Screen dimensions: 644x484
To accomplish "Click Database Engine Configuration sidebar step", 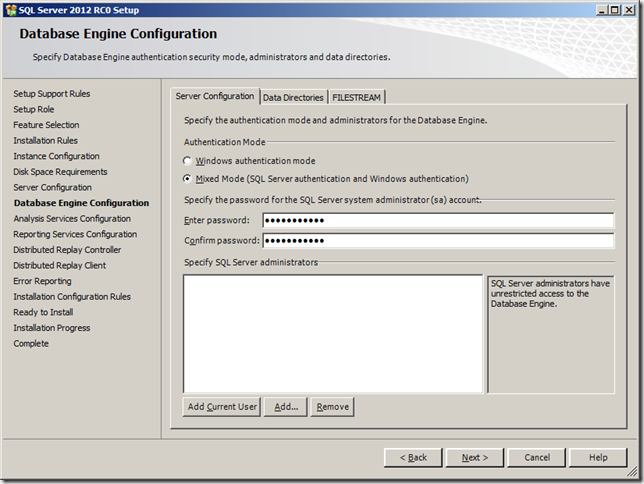I will tap(81, 203).
